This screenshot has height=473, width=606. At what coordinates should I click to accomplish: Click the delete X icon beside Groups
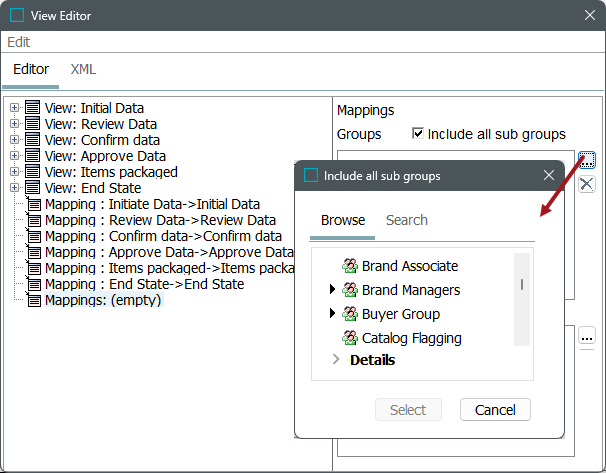(x=587, y=184)
